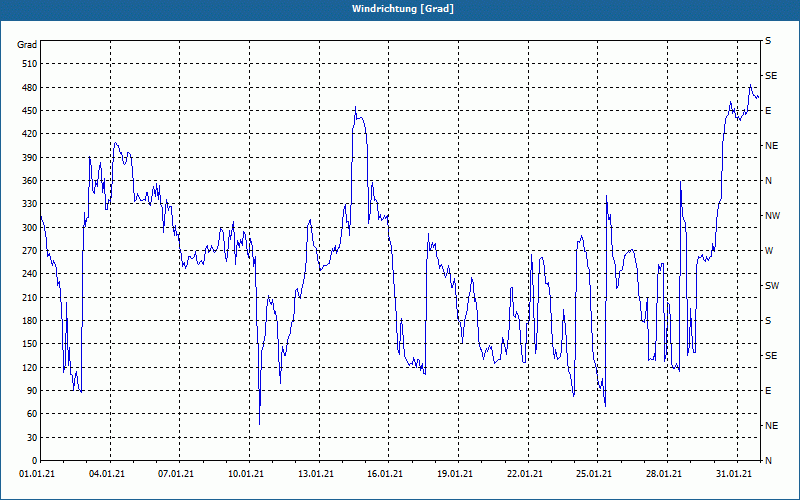The height and width of the screenshot is (500, 800).
Task: Click the 07.01.21 date label
Action: [x=176, y=474]
